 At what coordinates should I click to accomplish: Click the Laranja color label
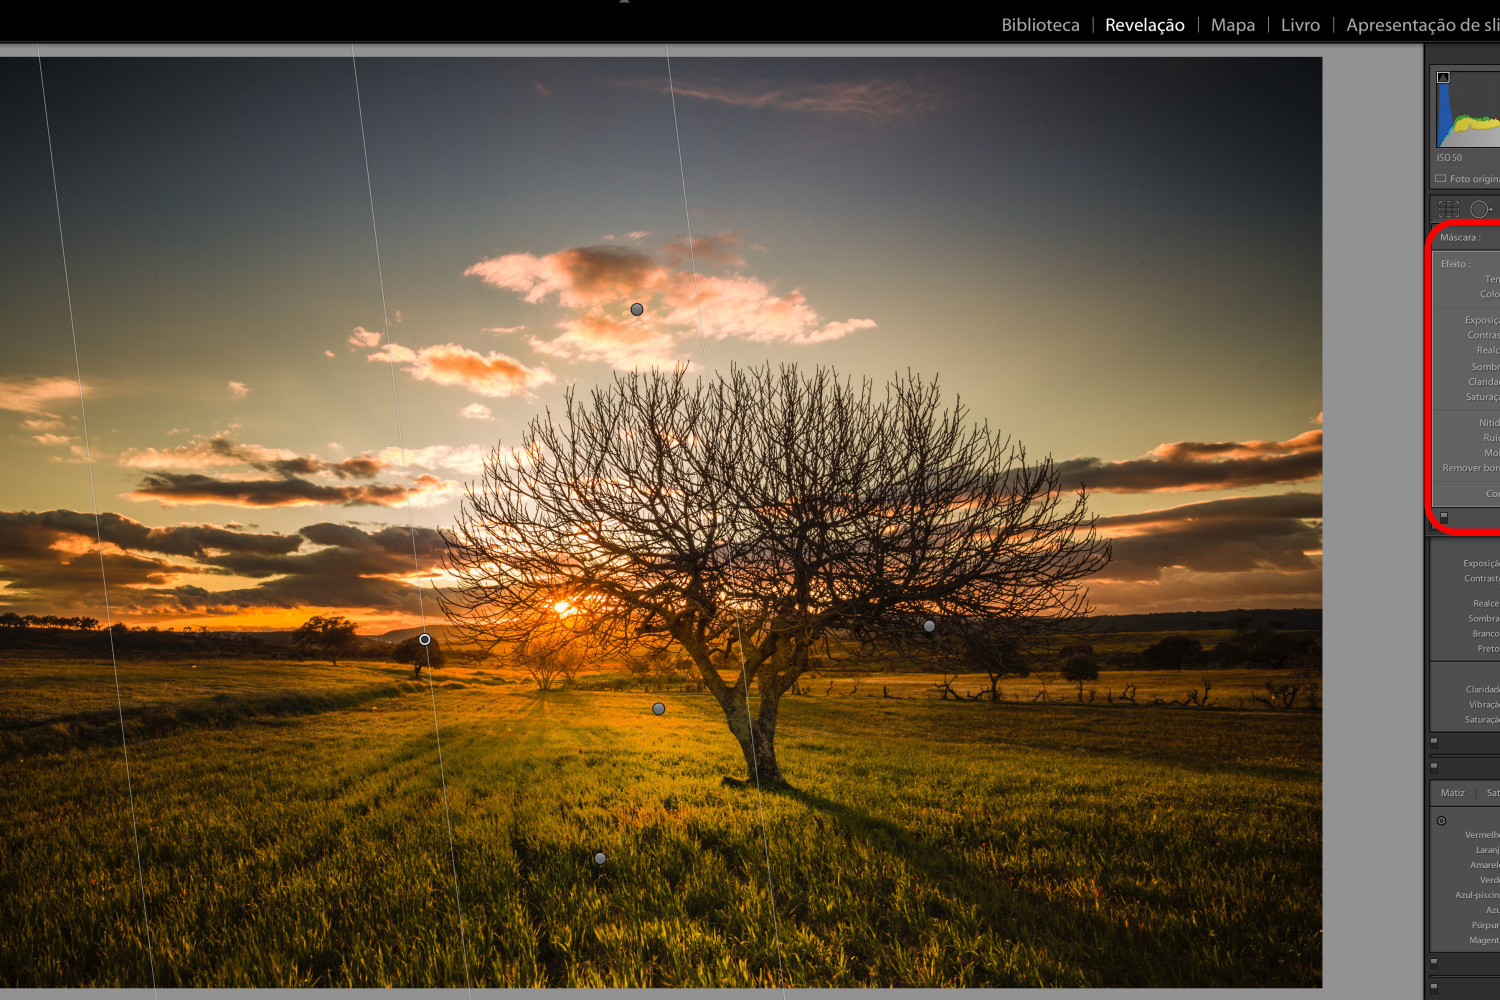1487,850
